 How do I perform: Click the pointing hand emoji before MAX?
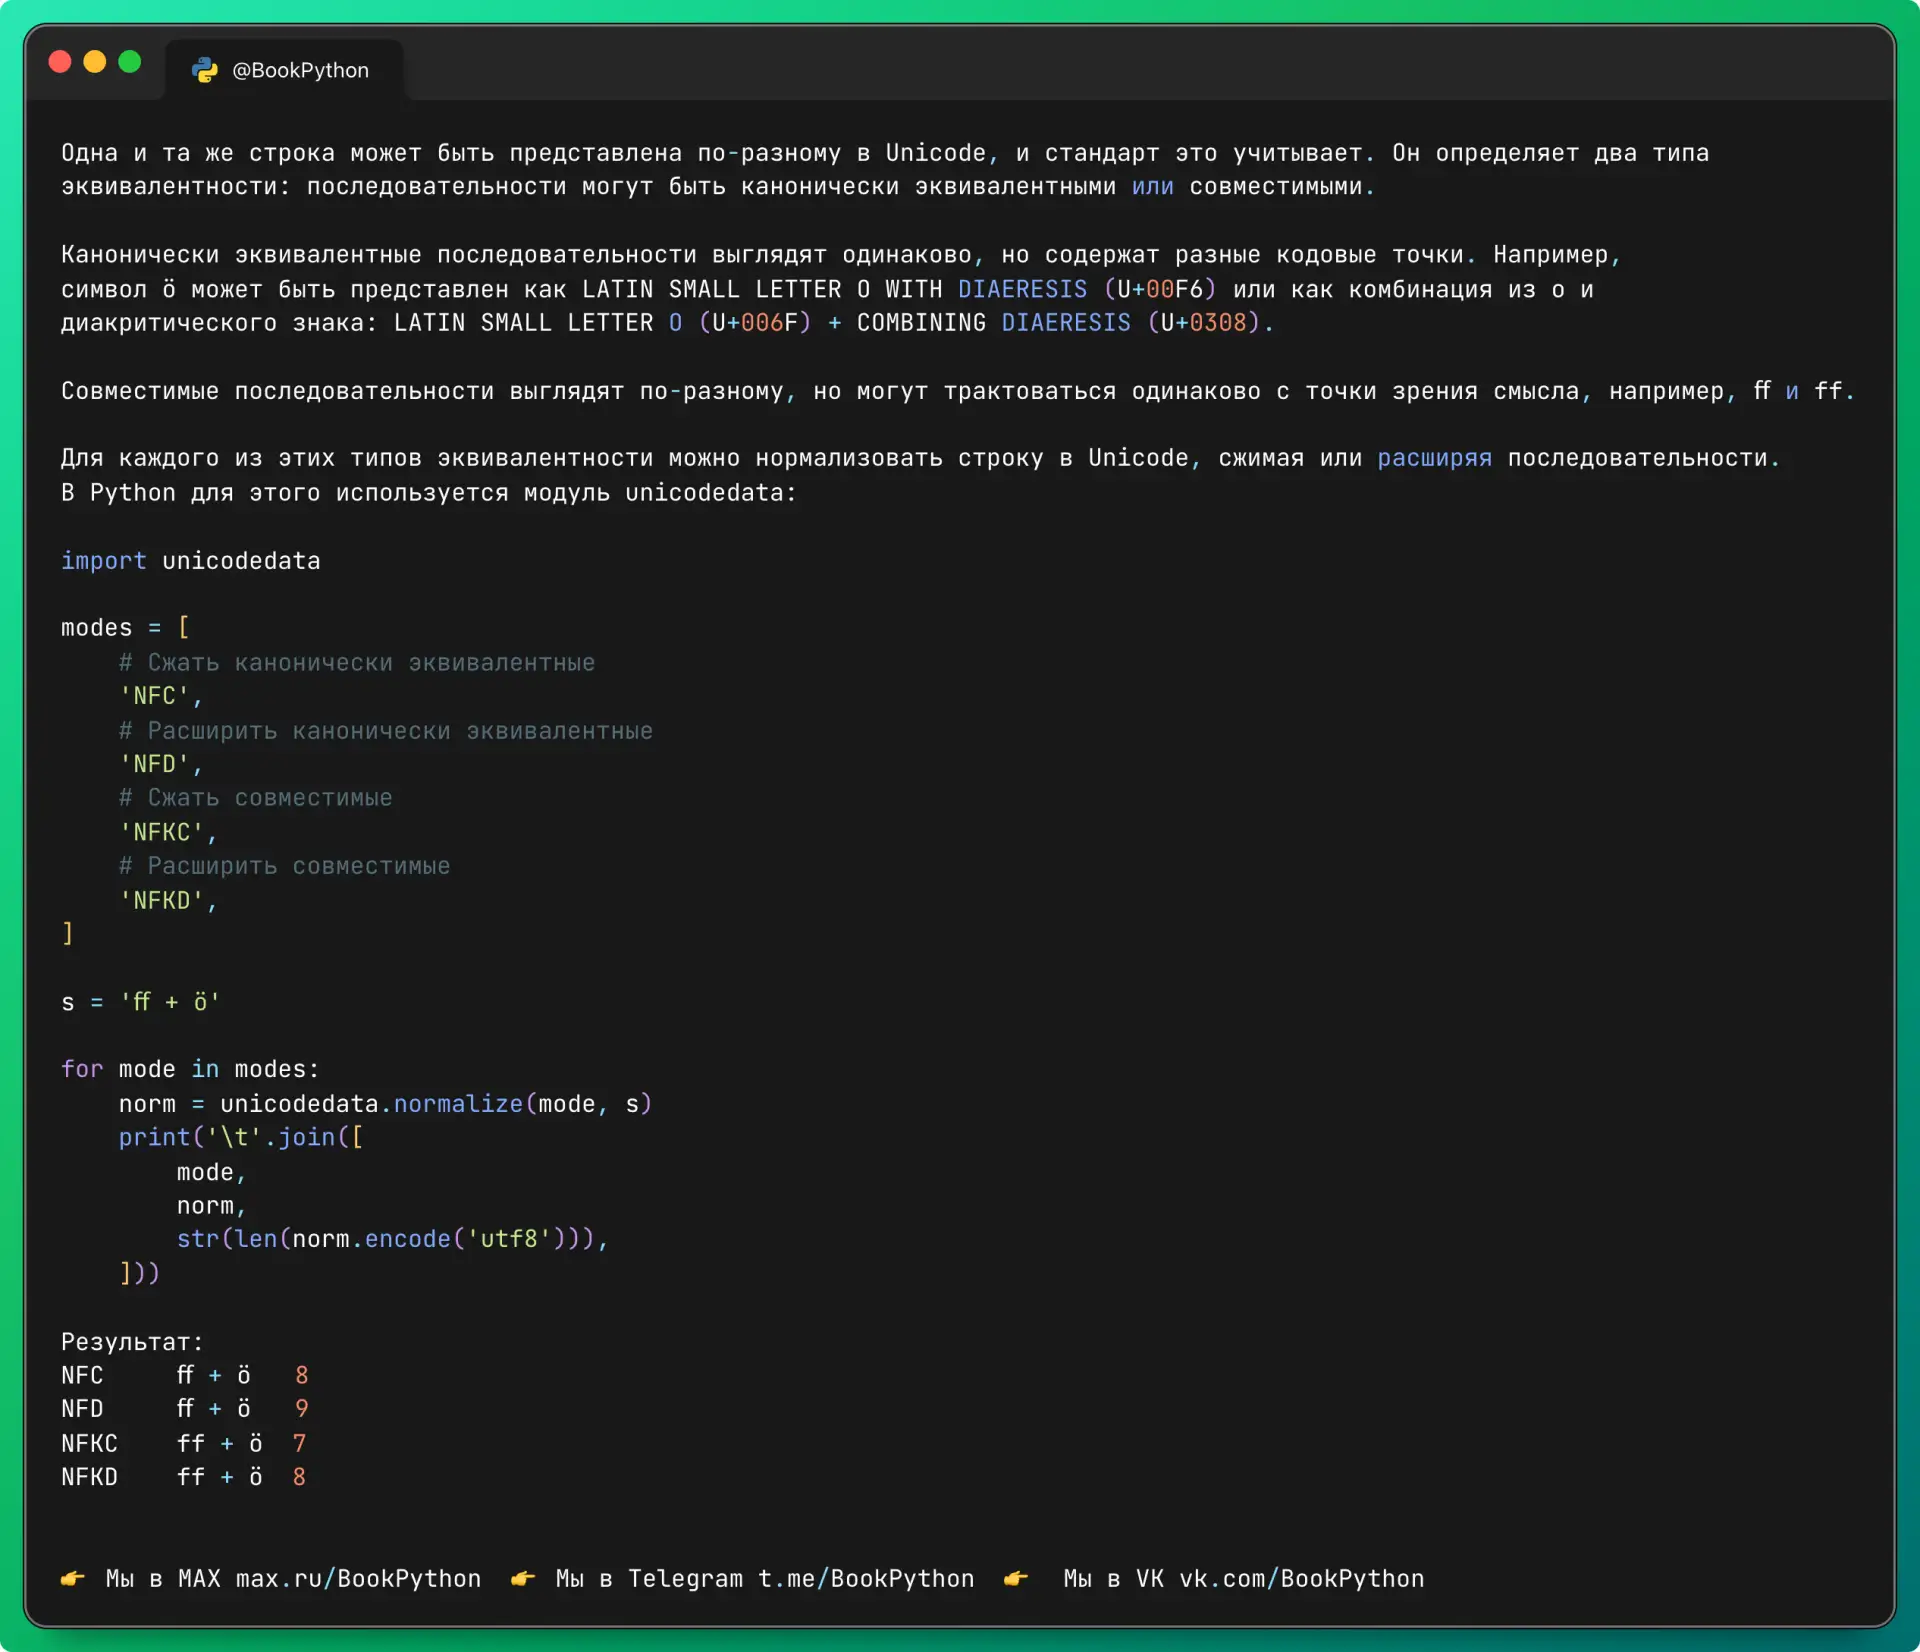tap(73, 1579)
